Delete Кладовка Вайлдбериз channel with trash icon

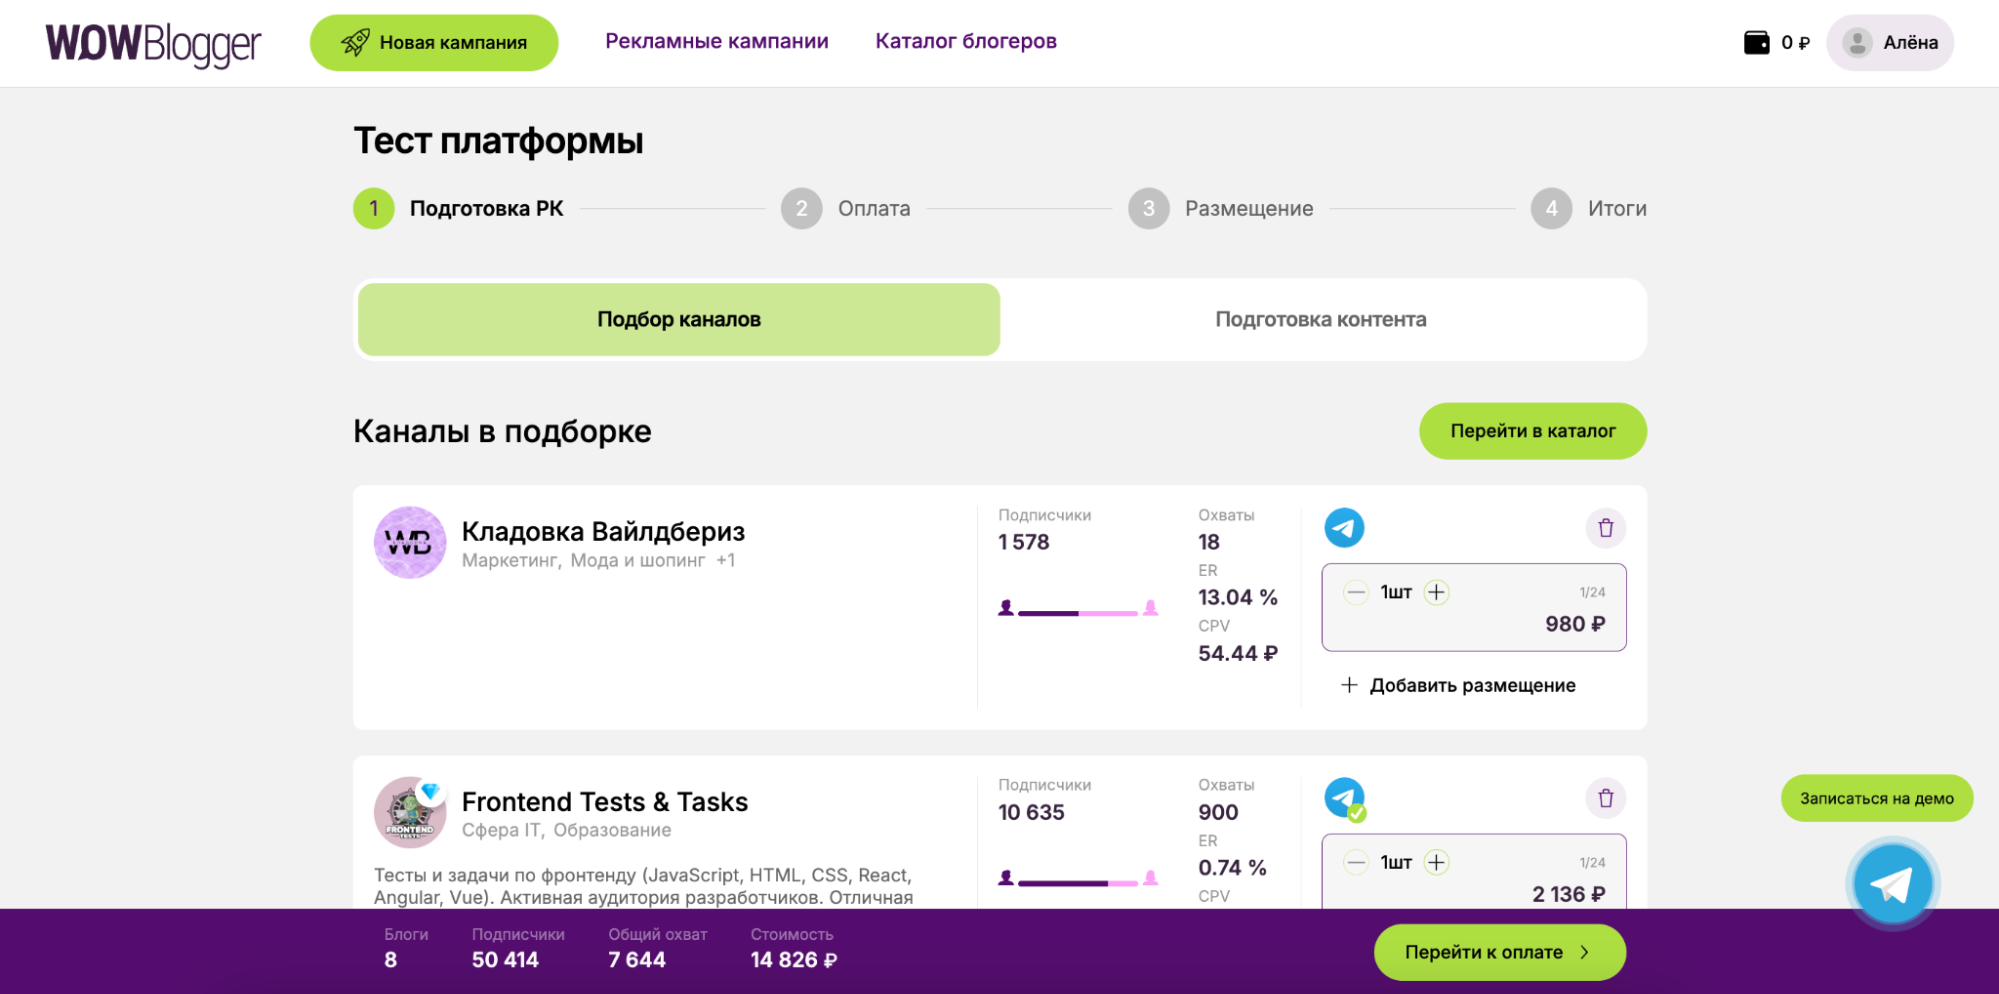[1605, 528]
